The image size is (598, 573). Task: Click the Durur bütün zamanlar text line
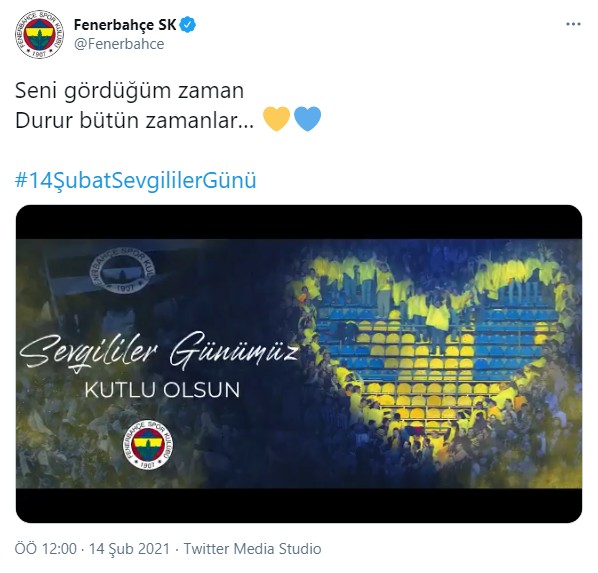(134, 121)
